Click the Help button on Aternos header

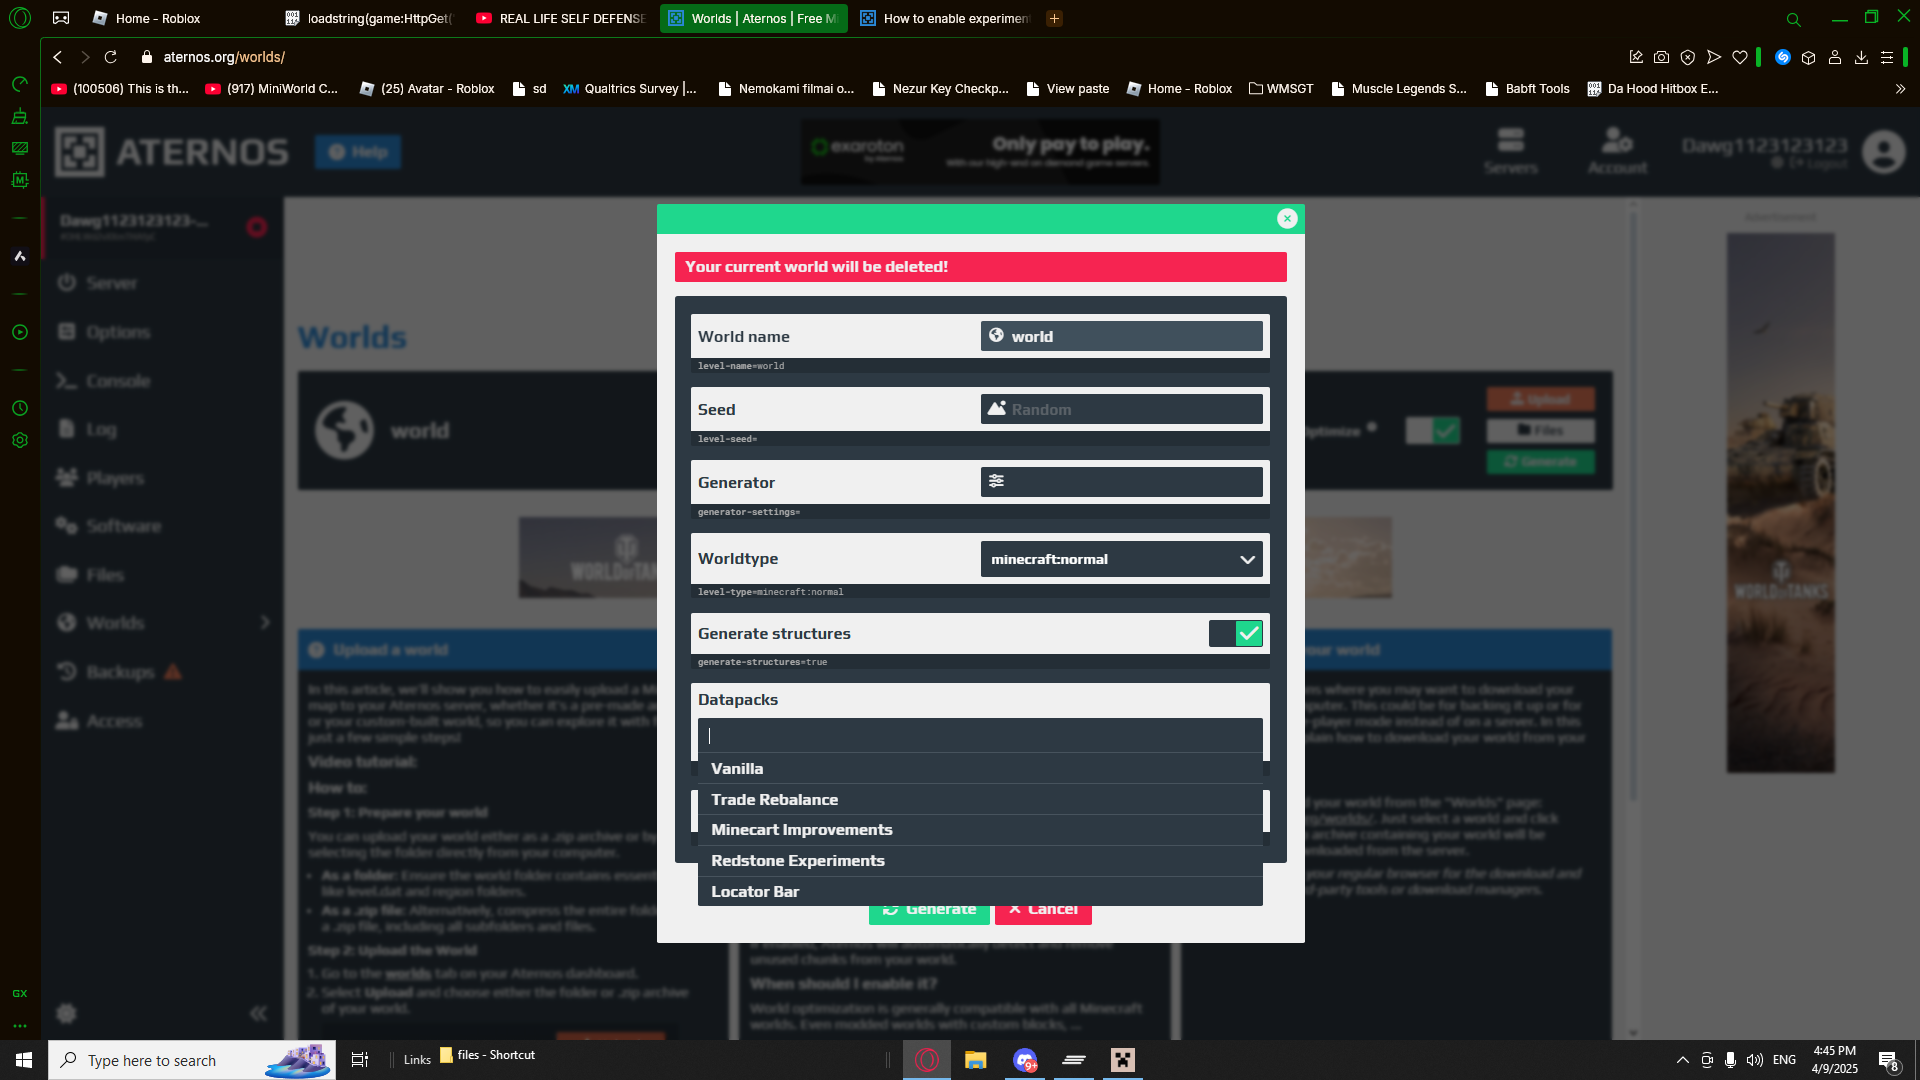coord(358,152)
